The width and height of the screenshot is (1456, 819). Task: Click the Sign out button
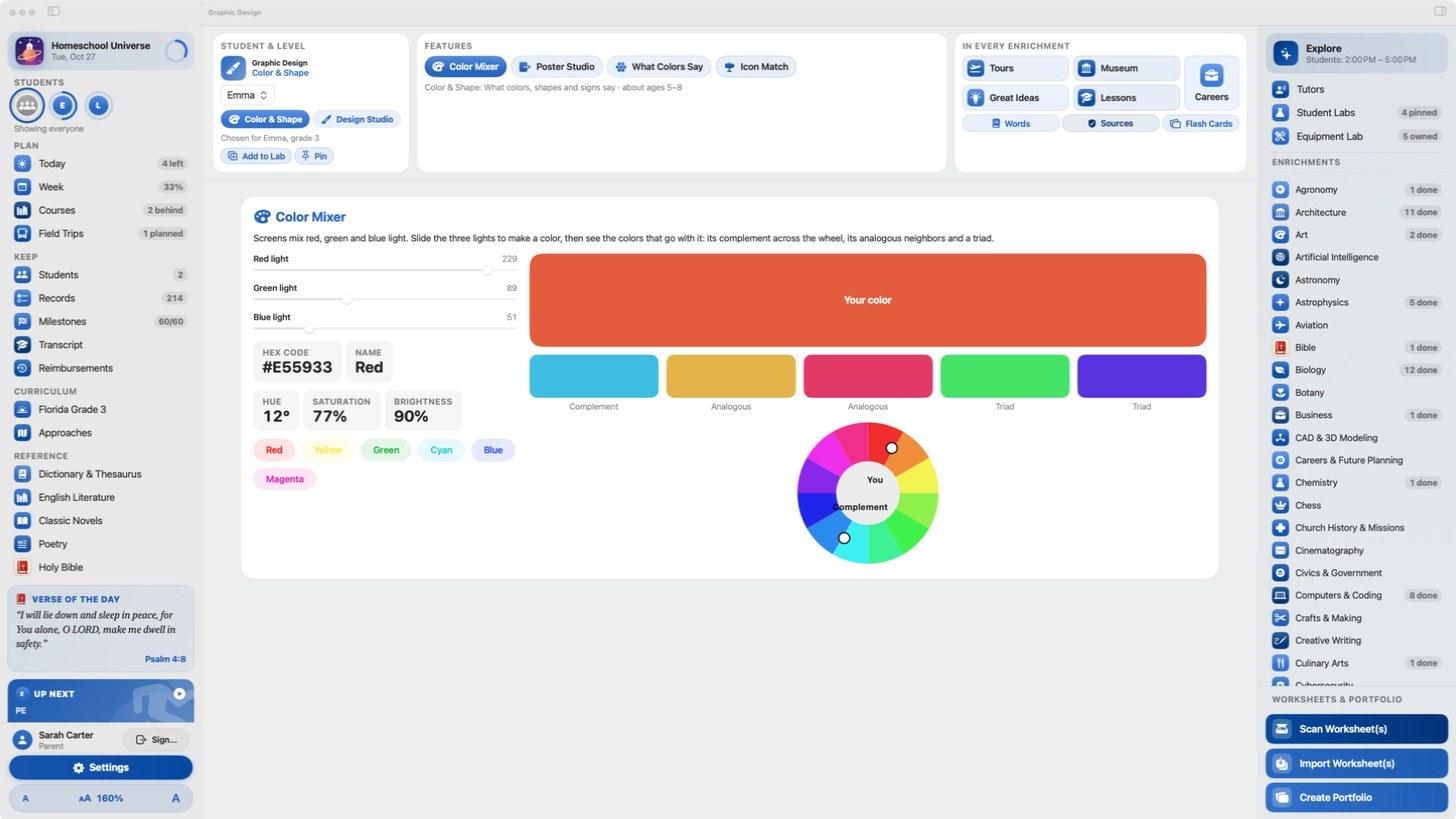coord(156,740)
